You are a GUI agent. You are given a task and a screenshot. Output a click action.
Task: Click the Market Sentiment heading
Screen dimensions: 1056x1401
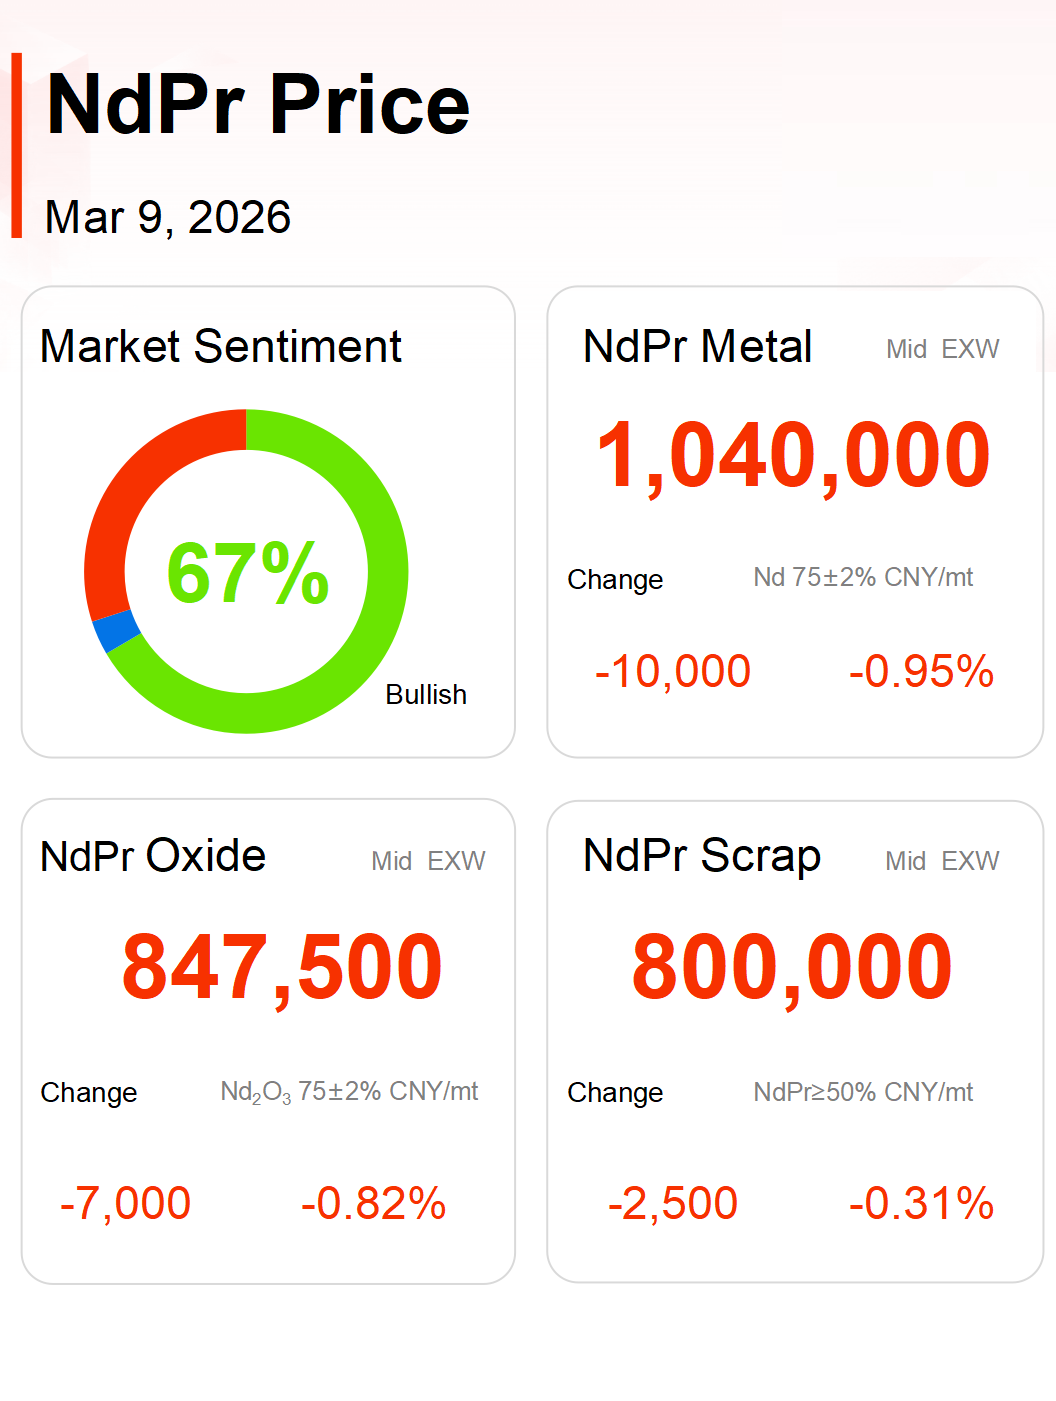pos(220,347)
